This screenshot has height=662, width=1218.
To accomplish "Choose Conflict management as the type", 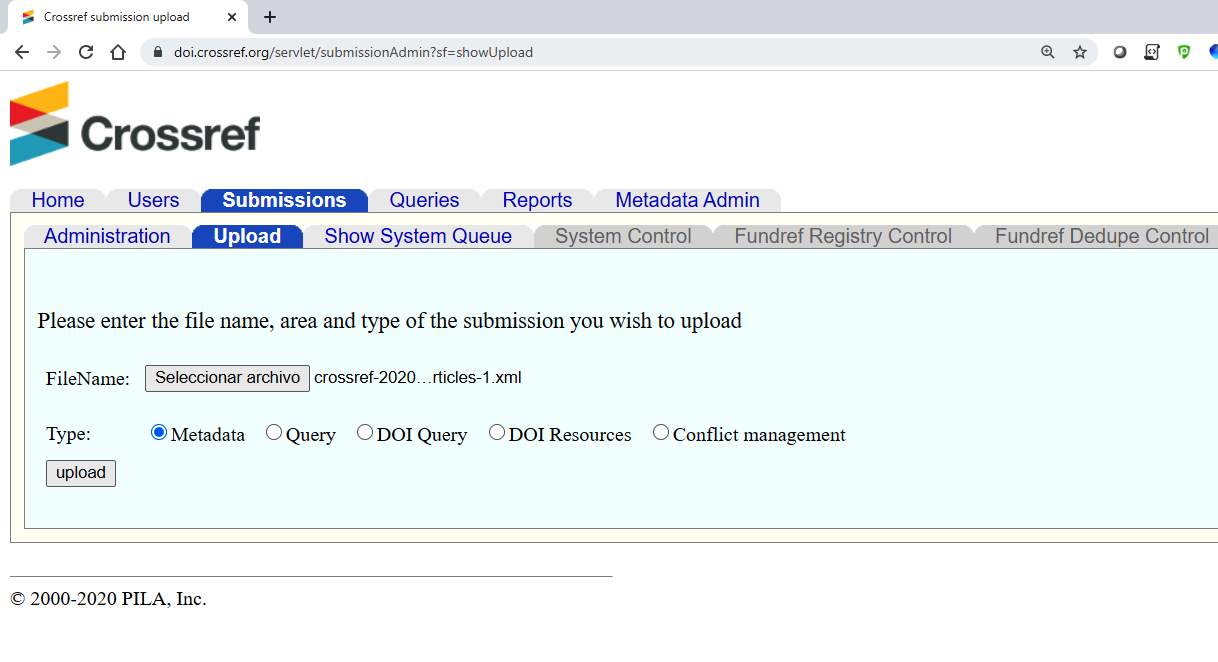I will click(x=660, y=431).
